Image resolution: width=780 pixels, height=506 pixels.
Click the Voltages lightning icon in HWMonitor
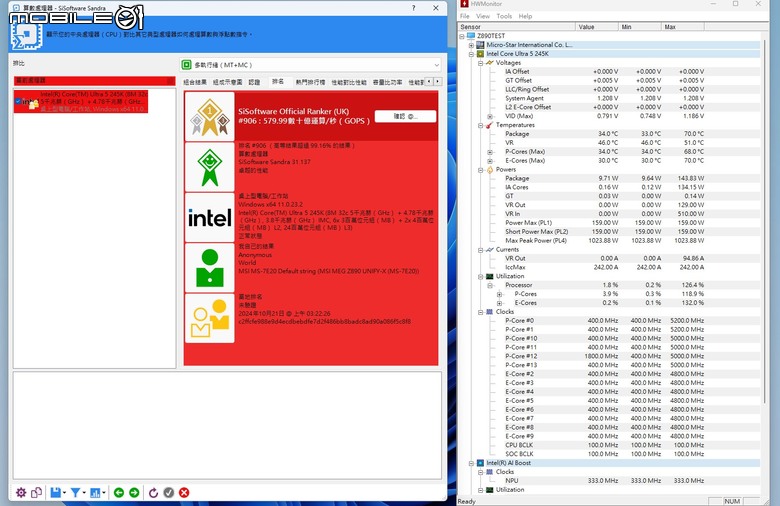coord(489,63)
